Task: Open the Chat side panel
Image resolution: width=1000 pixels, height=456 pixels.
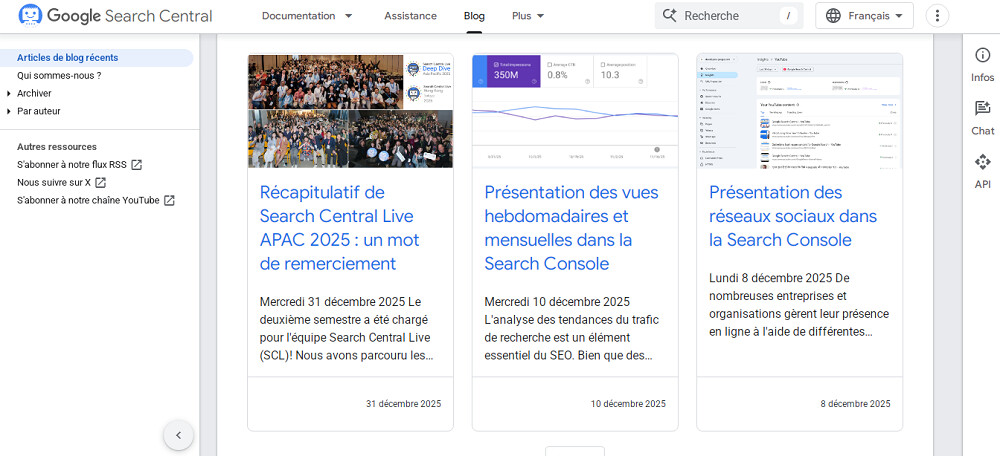Action: click(982, 119)
